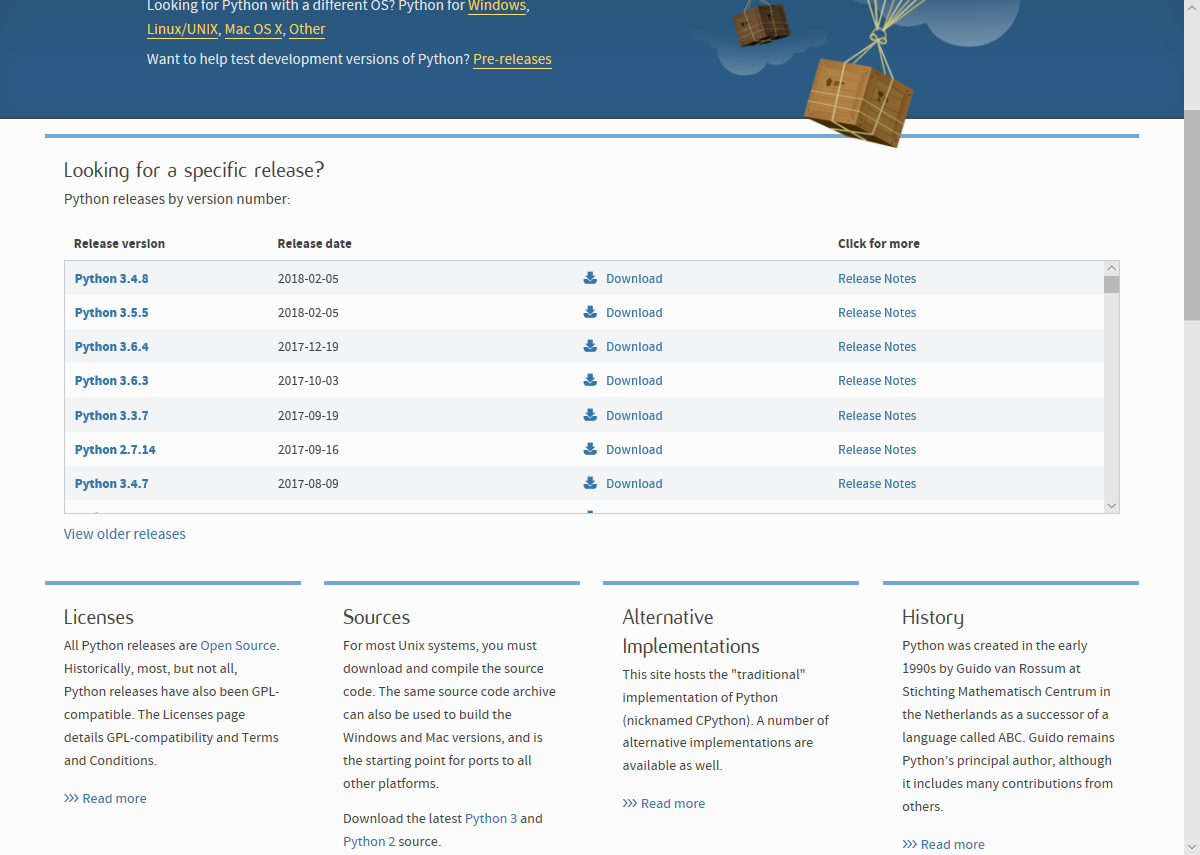Screen dimensions: 1200x855
Task: Click the releases list scroll down arrow
Action: 1111,506
